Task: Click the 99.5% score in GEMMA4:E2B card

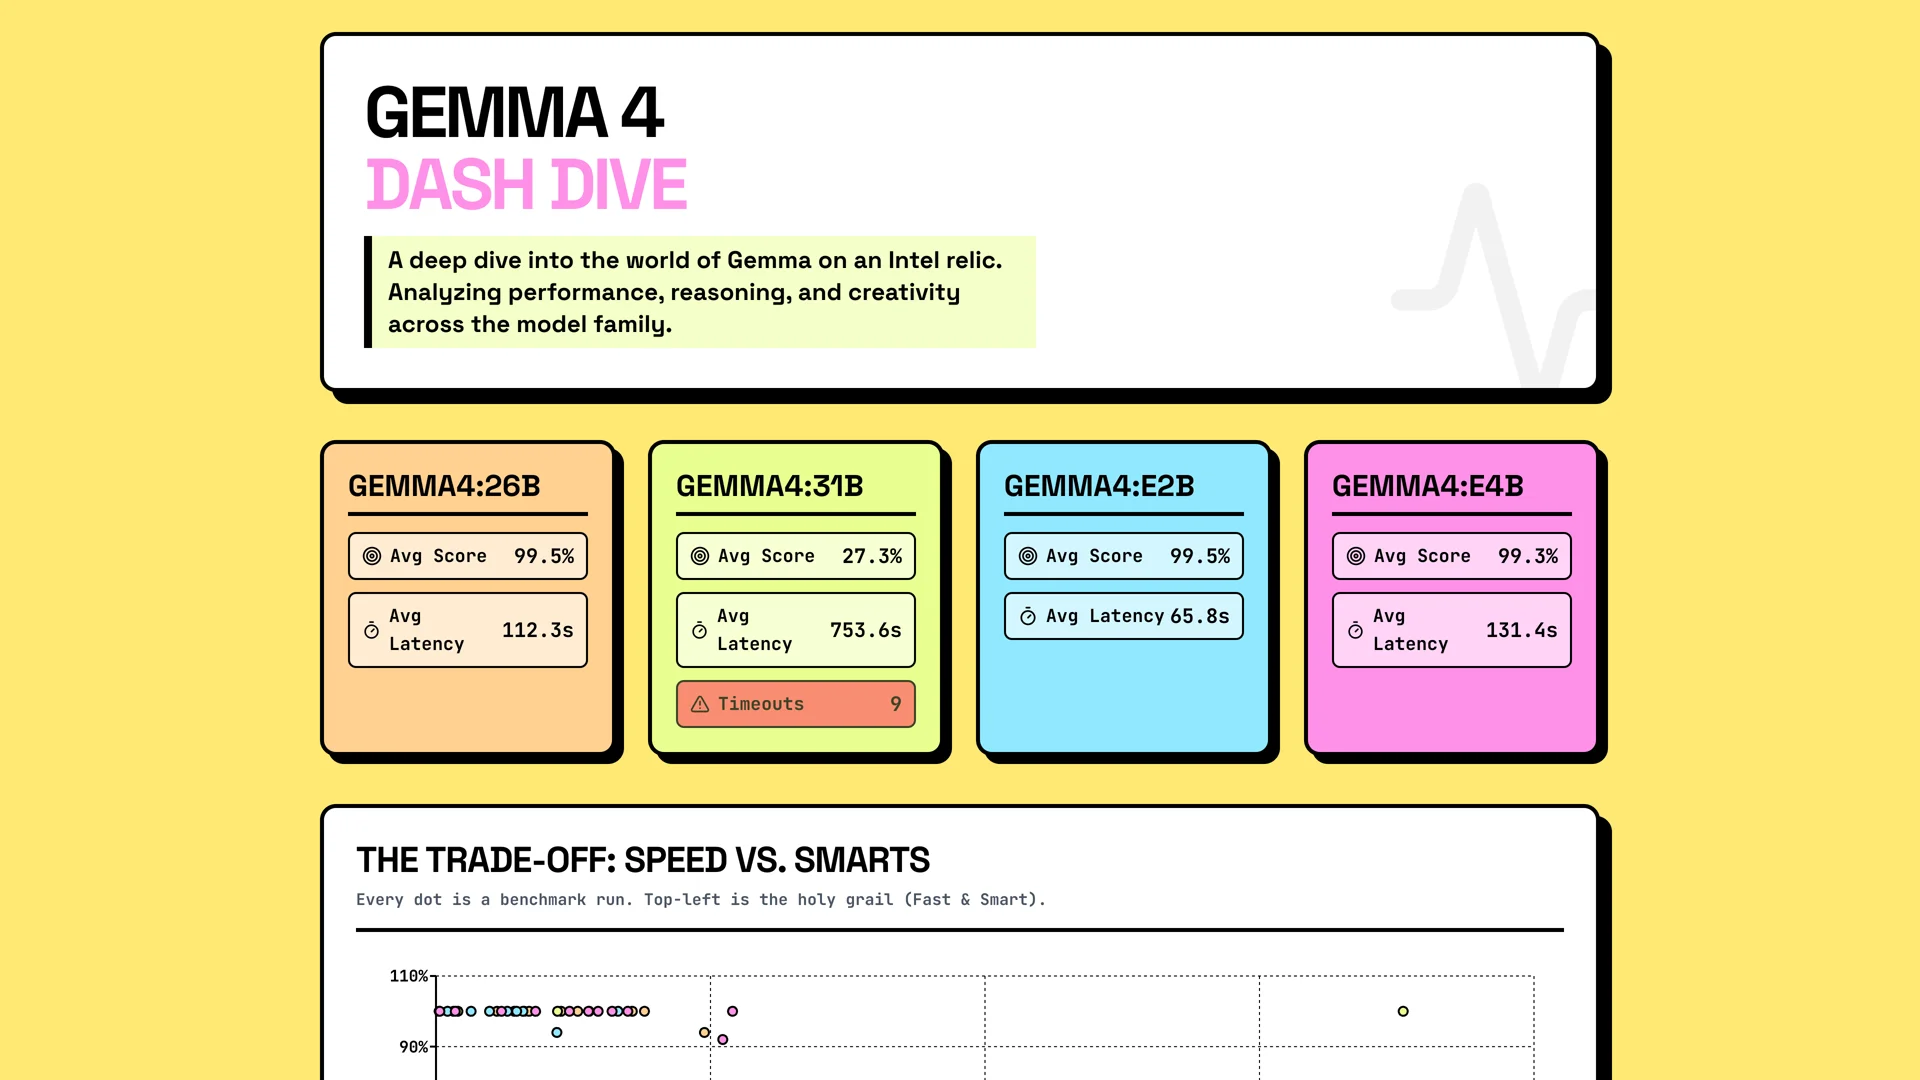Action: click(1200, 556)
